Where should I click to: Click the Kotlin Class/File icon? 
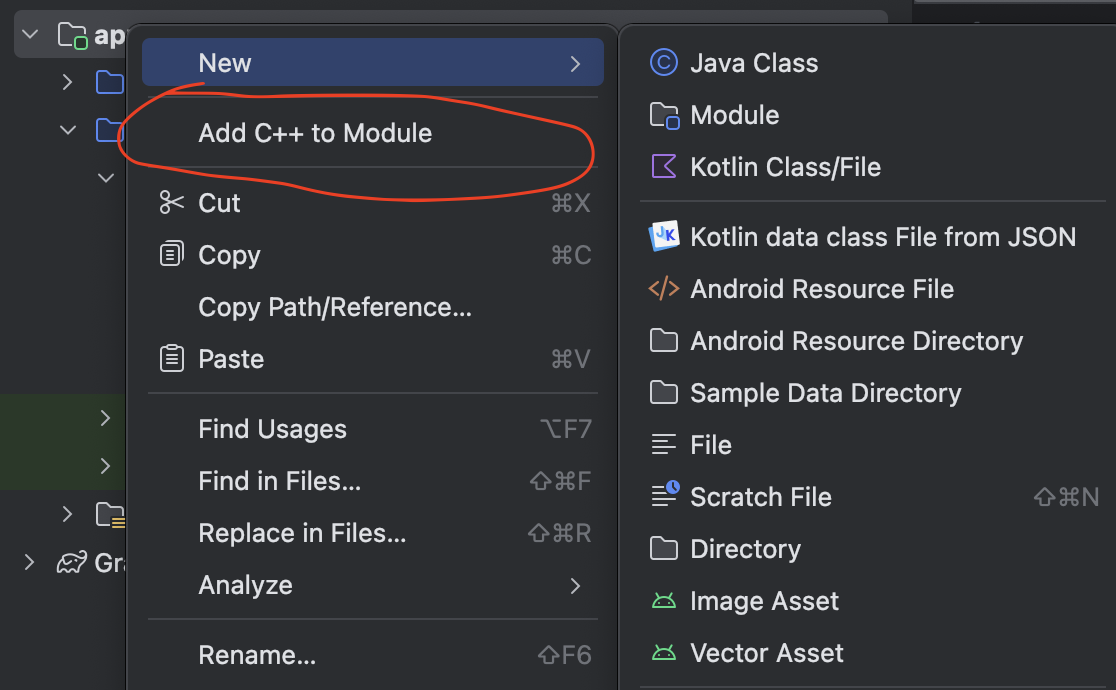(664, 167)
